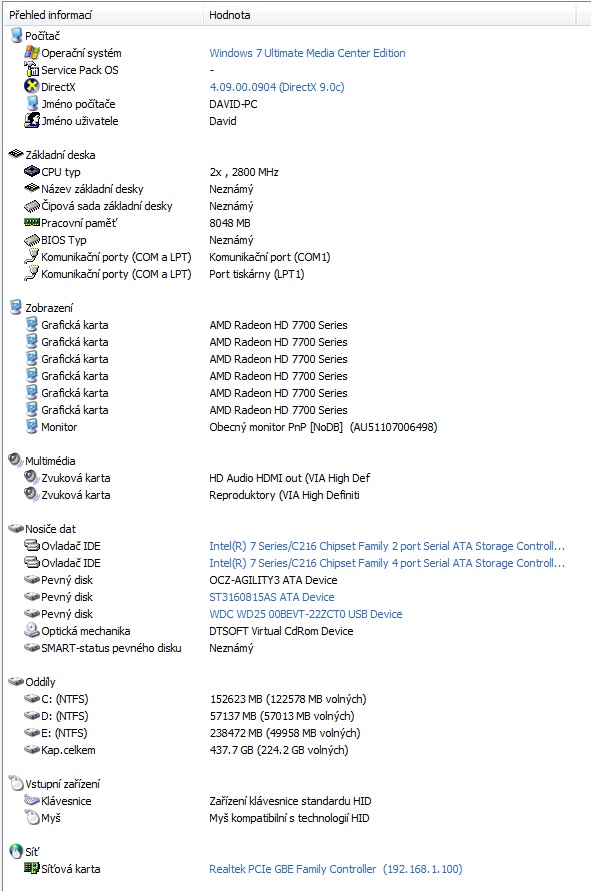Click the Operační systém Windows flag icon
Image resolution: width=593 pixels, height=891 pixels.
pyautogui.click(x=32, y=52)
